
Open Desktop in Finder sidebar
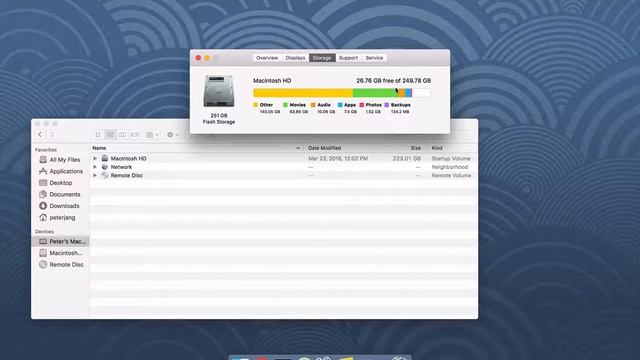60,183
